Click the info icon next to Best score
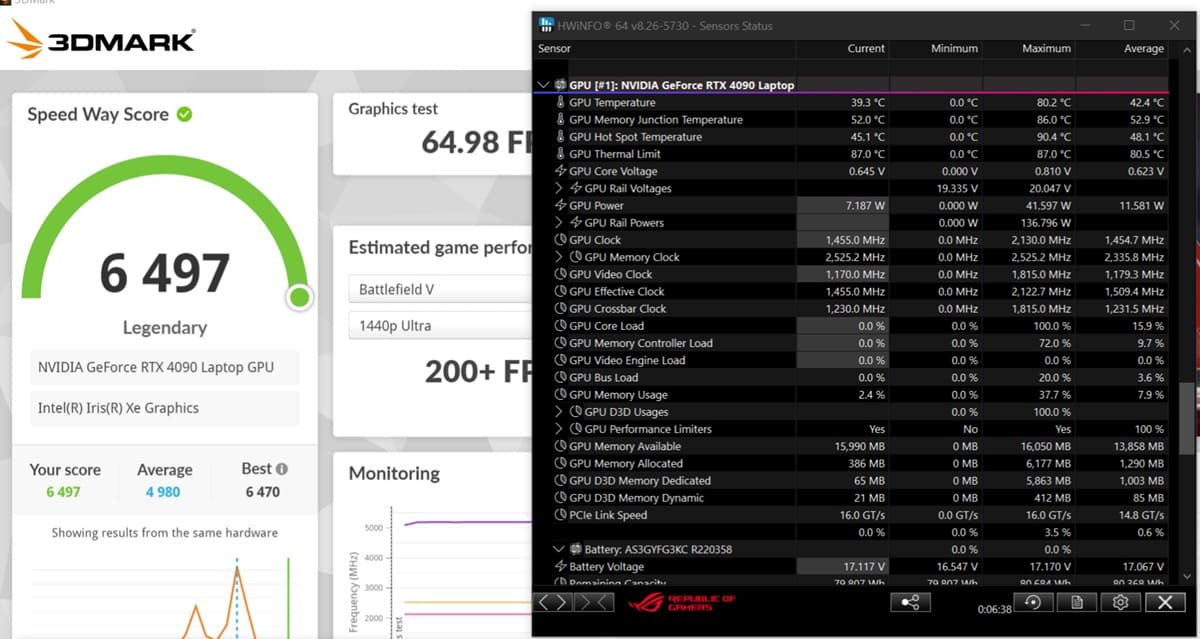The image size is (1200, 639). (282, 469)
